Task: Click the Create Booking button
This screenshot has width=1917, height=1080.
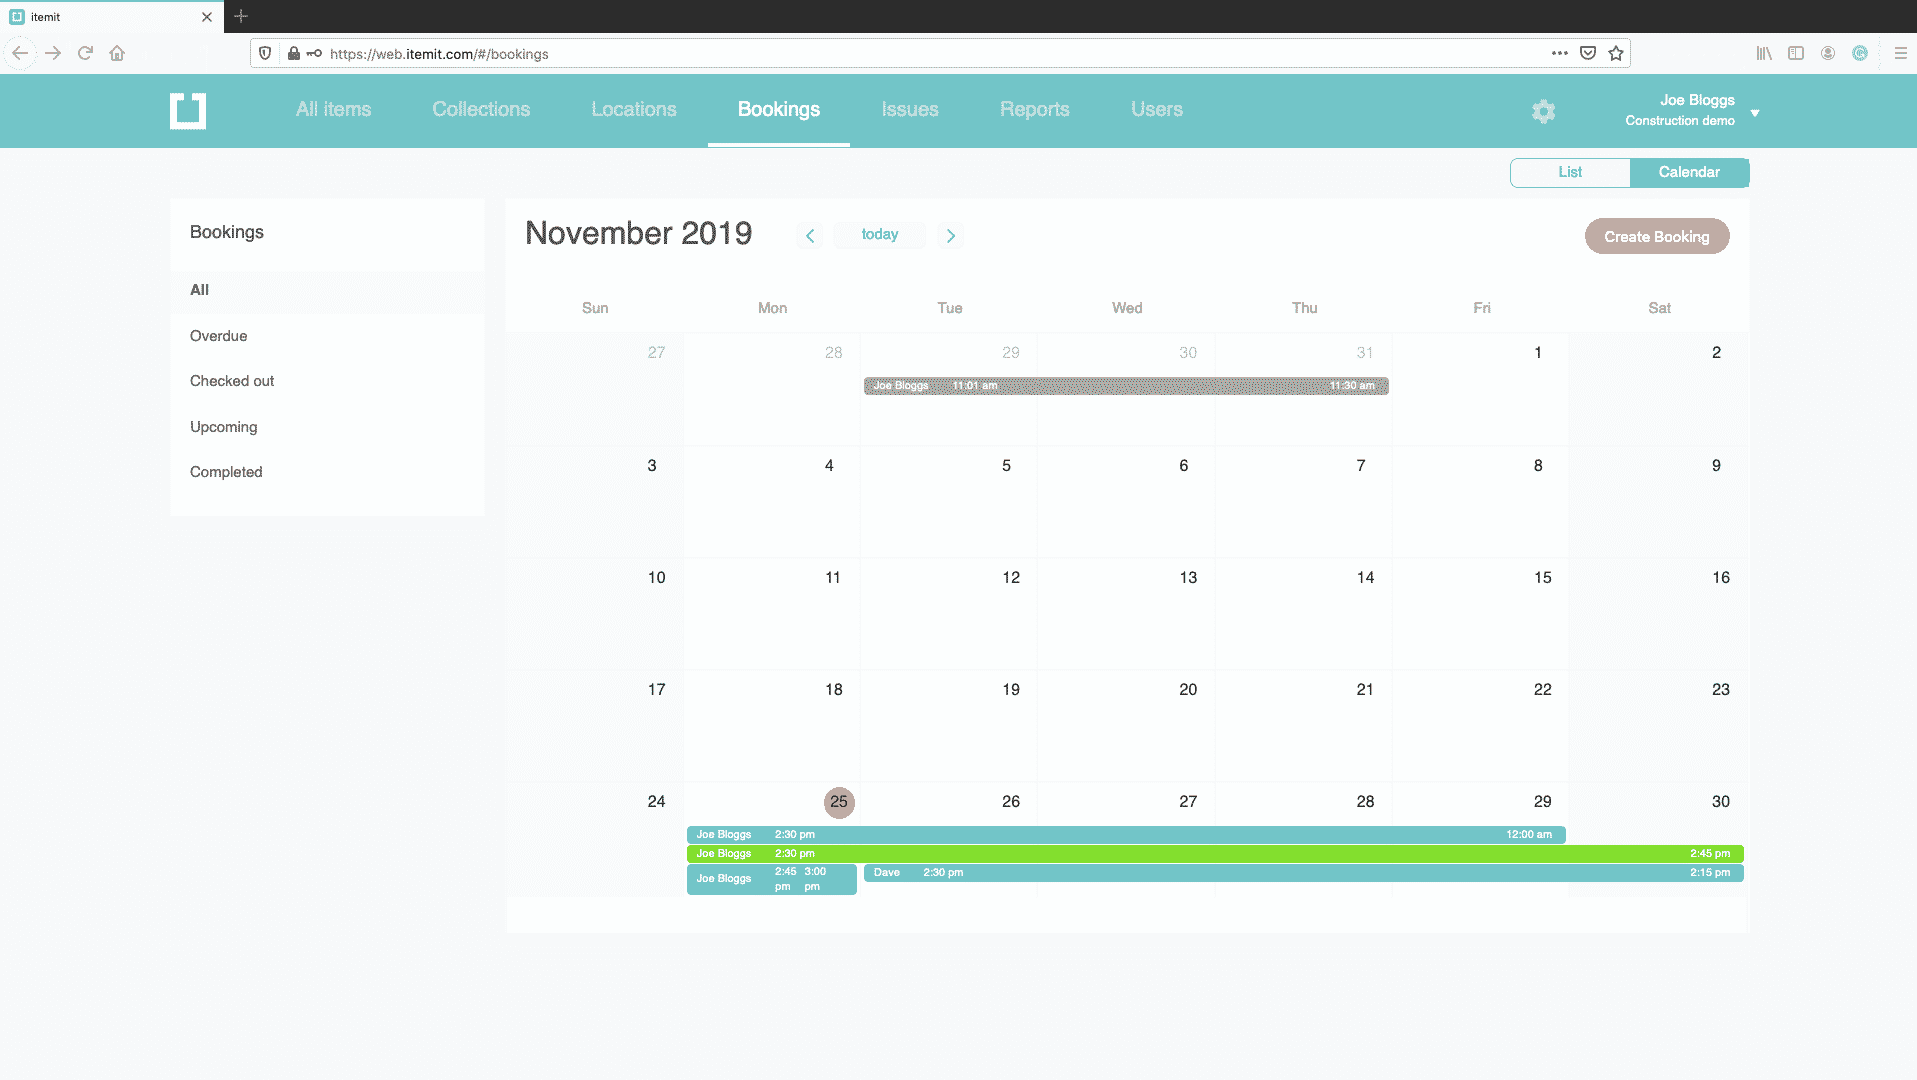Action: point(1656,236)
